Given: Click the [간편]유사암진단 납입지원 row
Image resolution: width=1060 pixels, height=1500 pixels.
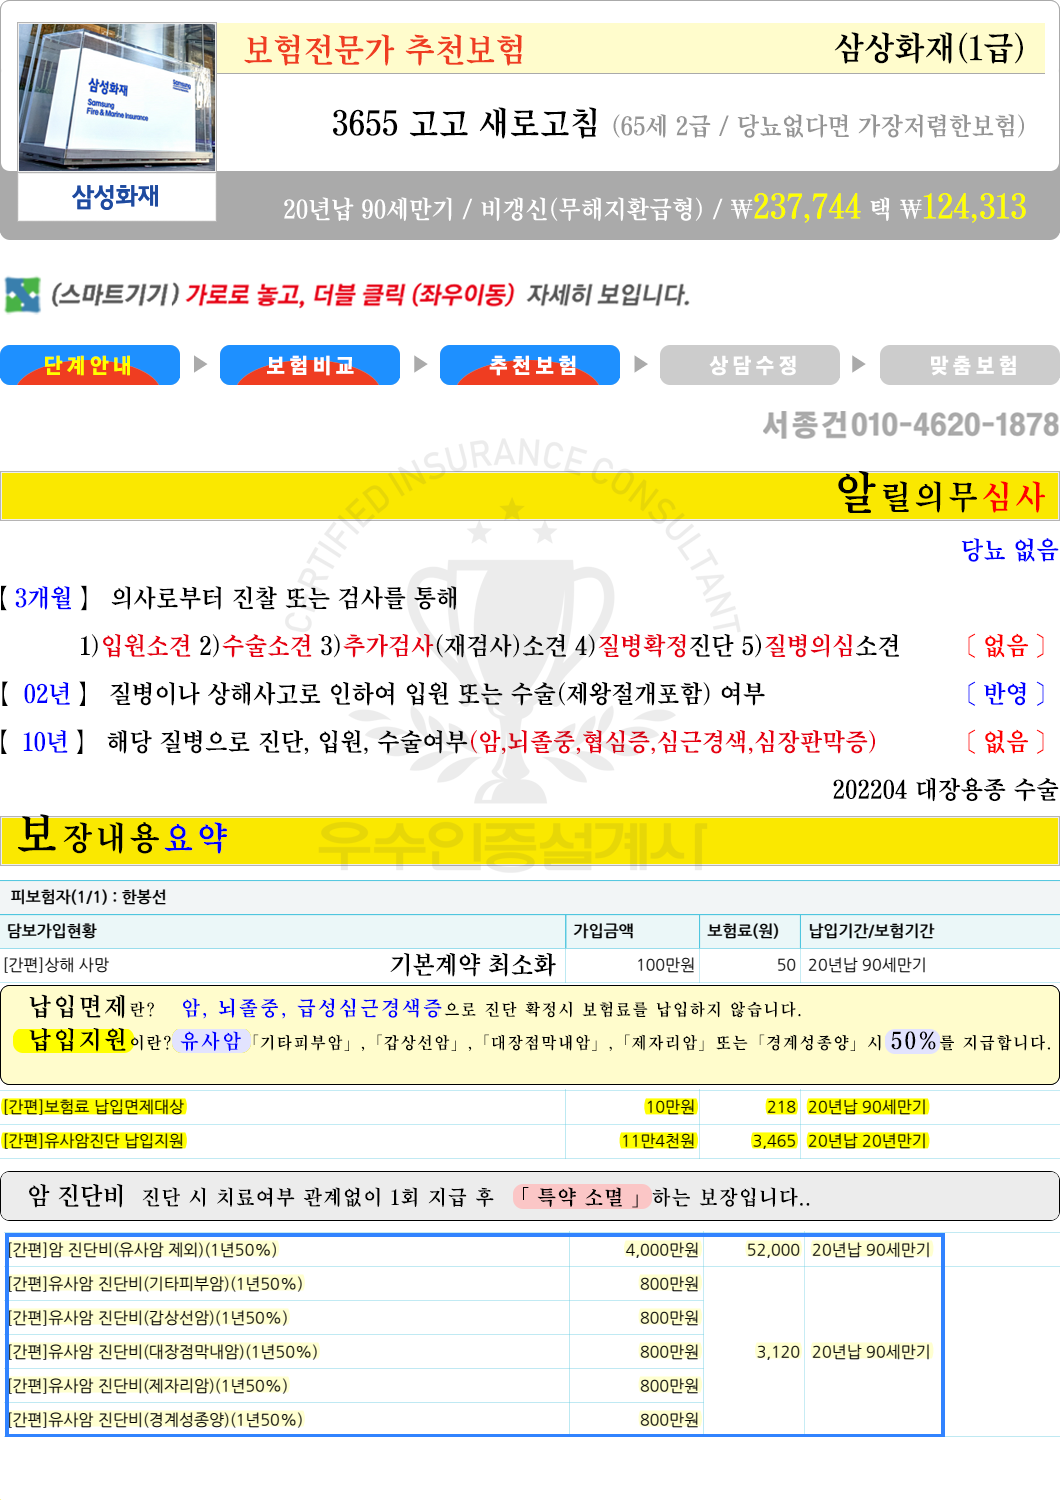Looking at the screenshot, I should point(530,1141).
